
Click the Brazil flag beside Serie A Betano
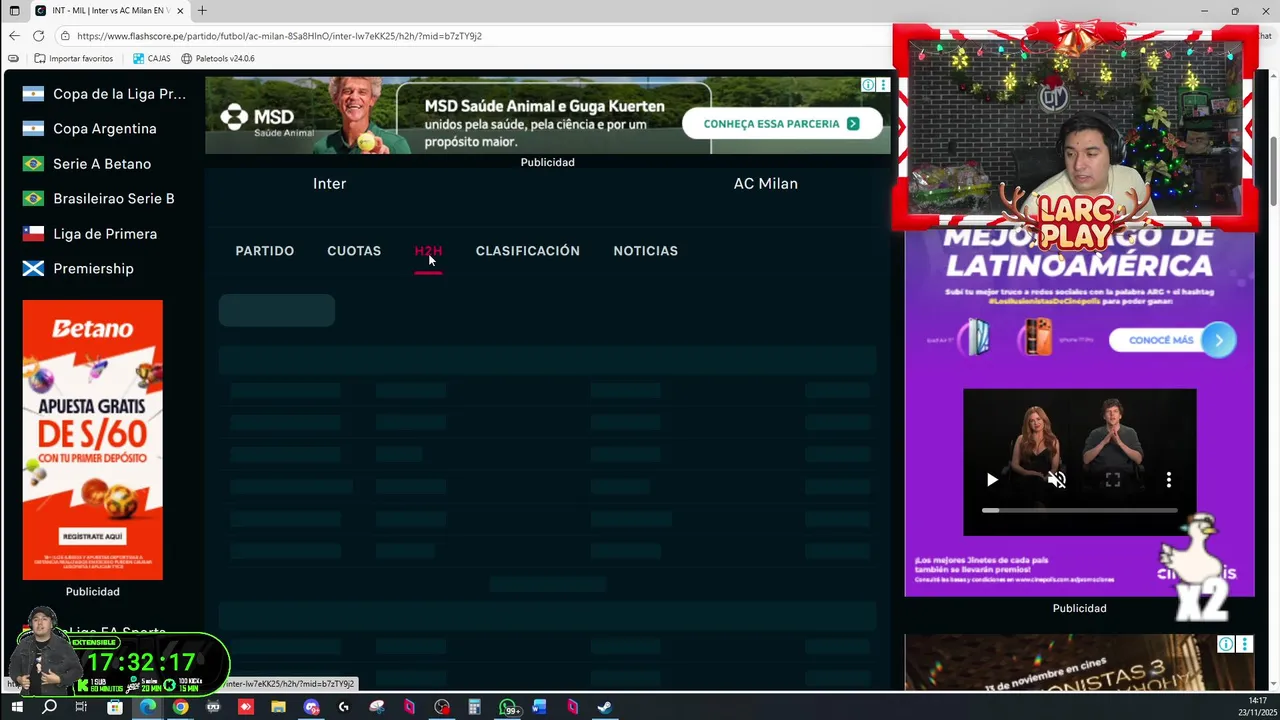click(x=33, y=164)
